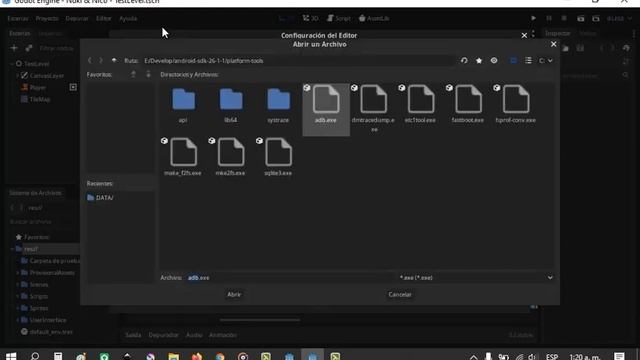Switch to list view

[x=528, y=60]
